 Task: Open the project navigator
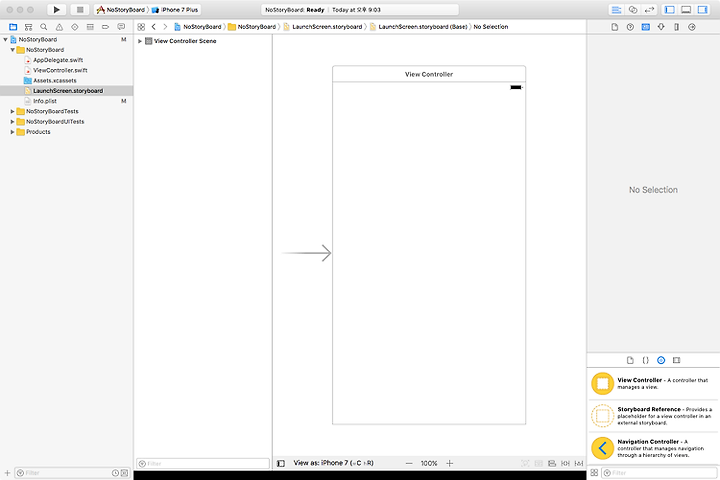(13, 27)
